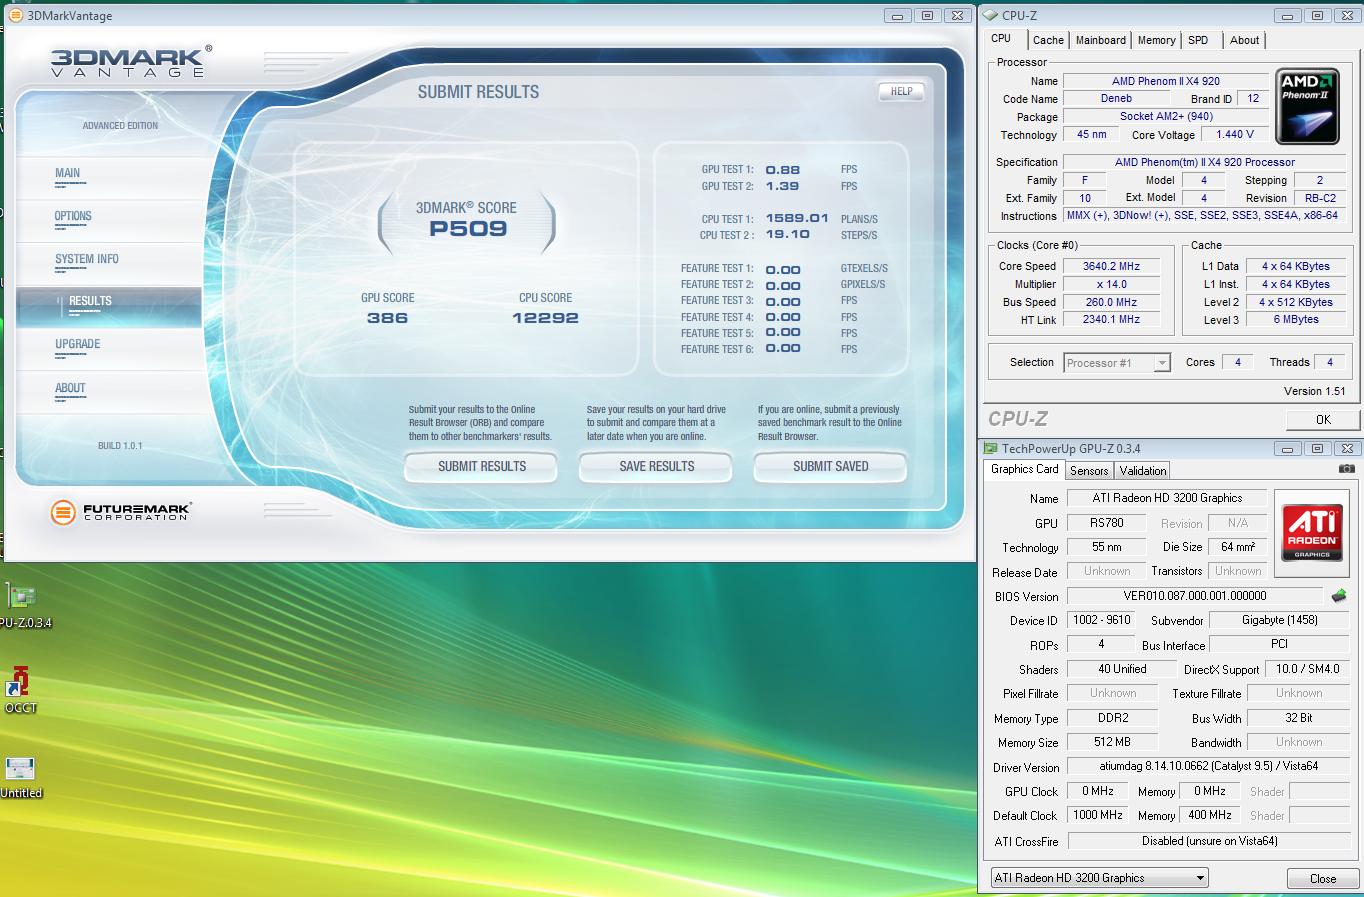Click the Device ID value 1002 - 9610
This screenshot has height=897, width=1364.
1101,620
